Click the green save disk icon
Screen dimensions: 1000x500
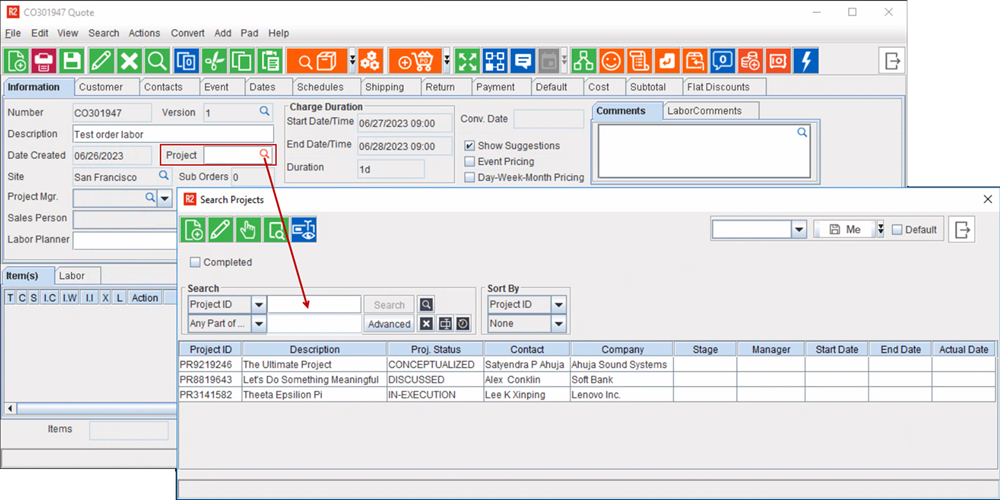click(72, 61)
